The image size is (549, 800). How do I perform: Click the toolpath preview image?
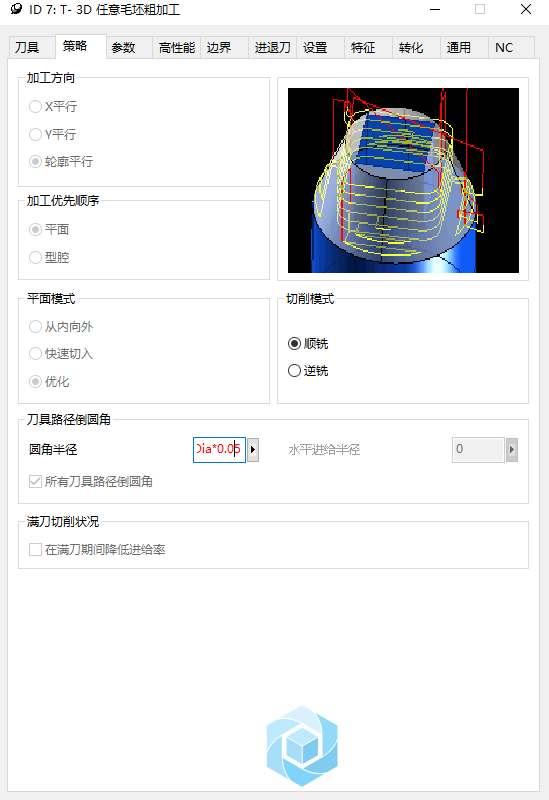pyautogui.click(x=403, y=180)
